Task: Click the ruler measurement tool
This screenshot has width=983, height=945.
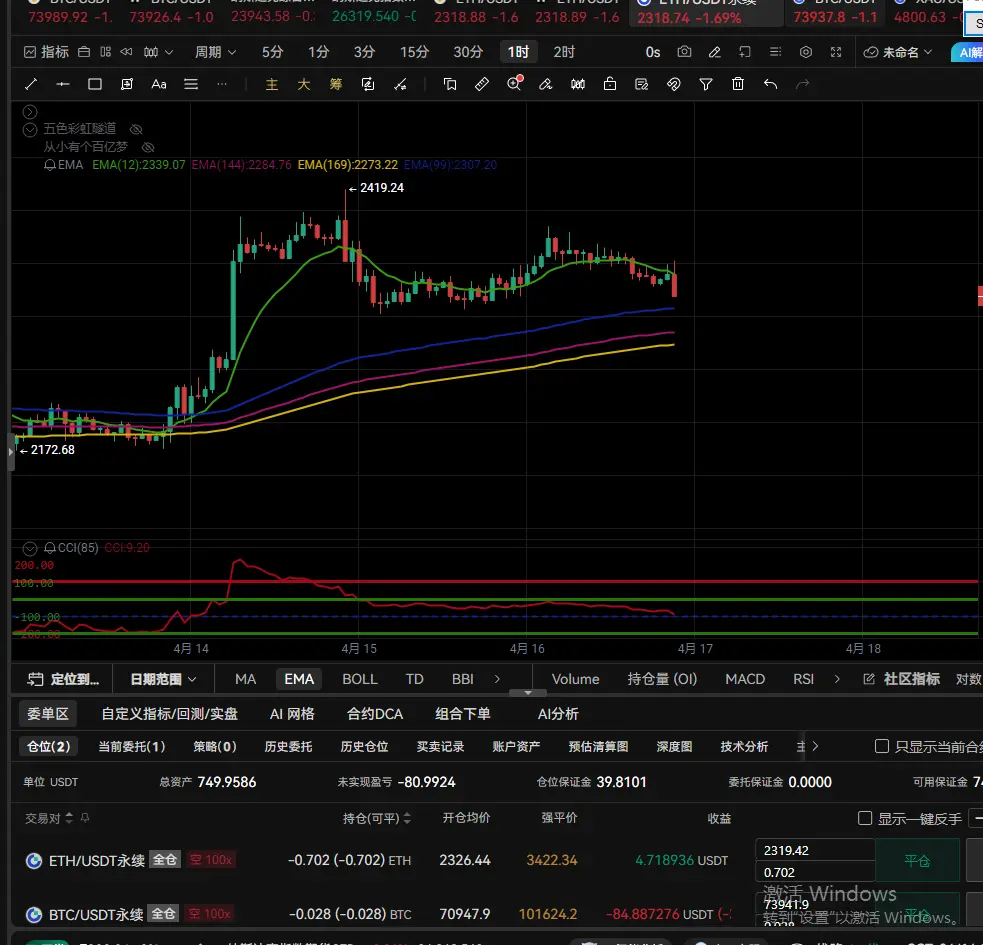Action: click(x=482, y=84)
